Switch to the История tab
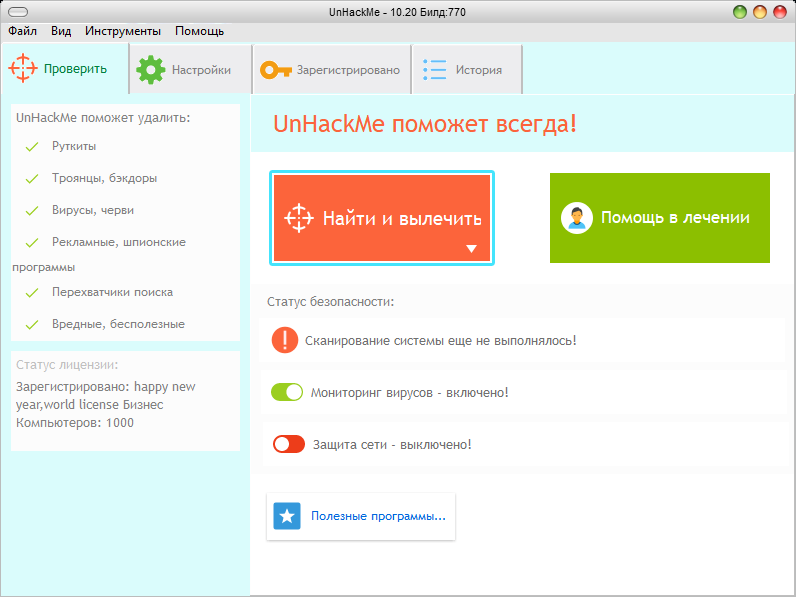 pyautogui.click(x=467, y=70)
